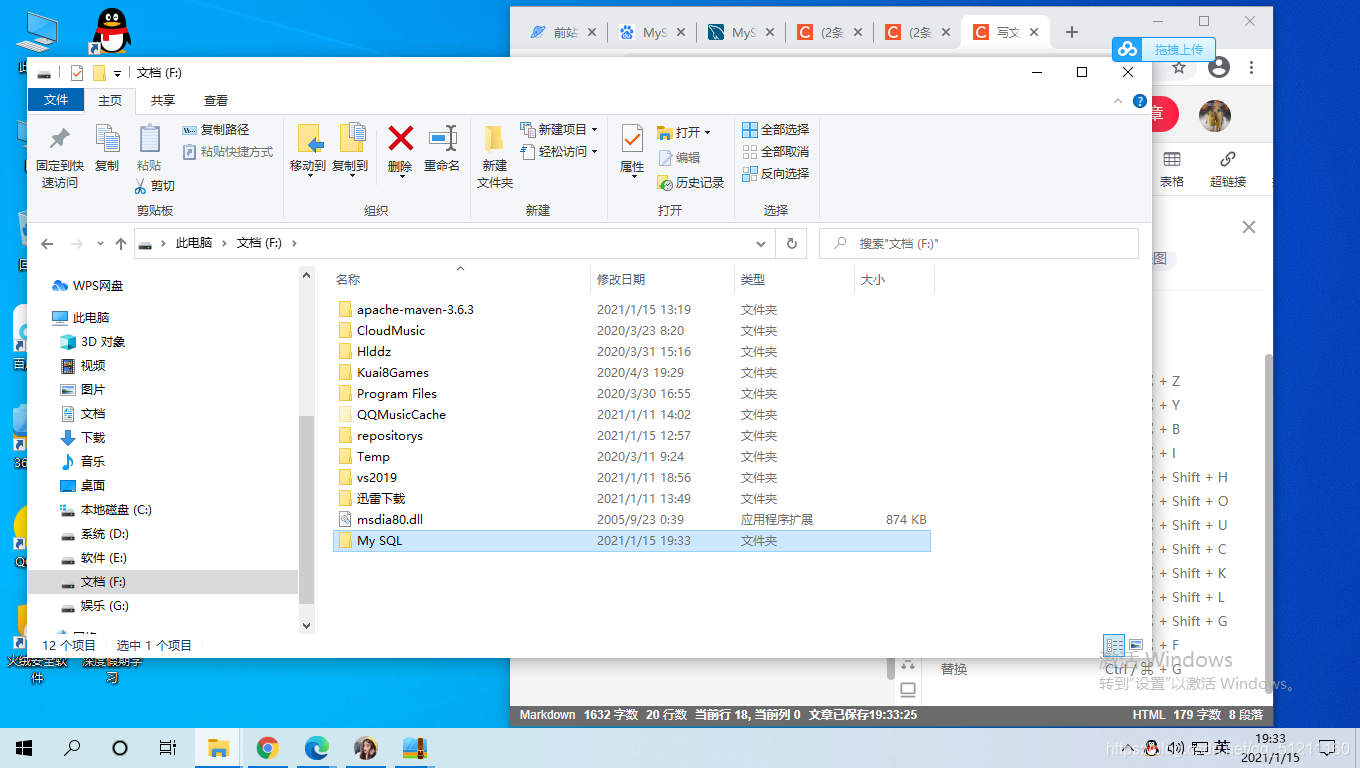1360x768 pixels.
Task: Open Chrome from the taskbar
Action: point(267,747)
